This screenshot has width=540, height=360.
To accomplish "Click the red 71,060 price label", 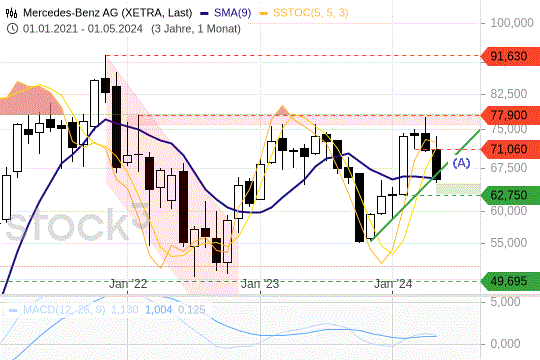I will [511, 150].
